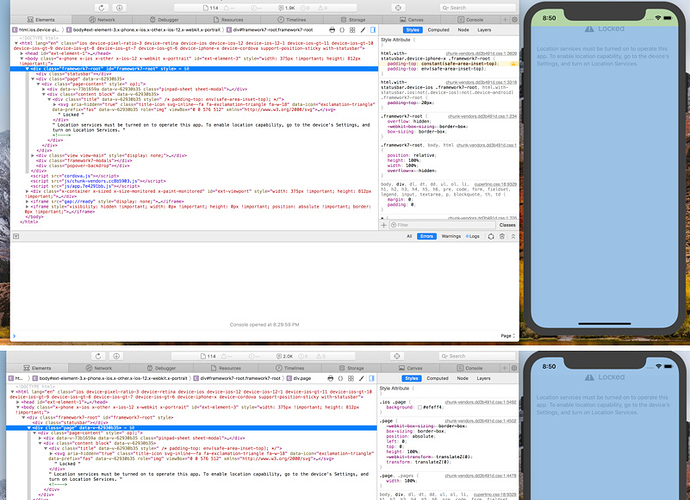Expand the pinpad-sheet div in upper DOM tree
The height and width of the screenshot is (500, 690).
tap(43, 89)
